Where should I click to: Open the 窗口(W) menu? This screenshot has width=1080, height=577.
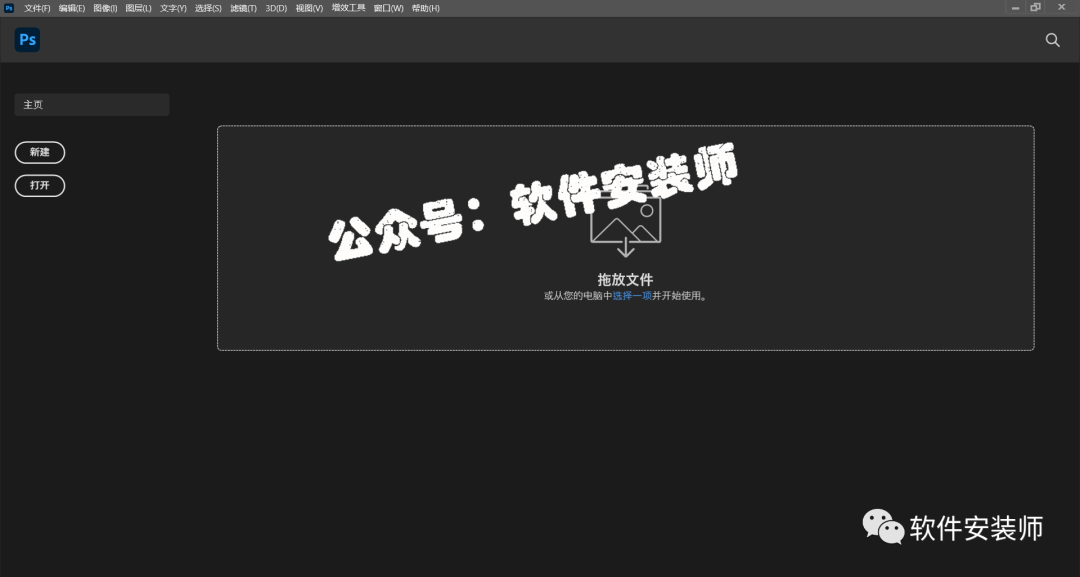[x=388, y=8]
